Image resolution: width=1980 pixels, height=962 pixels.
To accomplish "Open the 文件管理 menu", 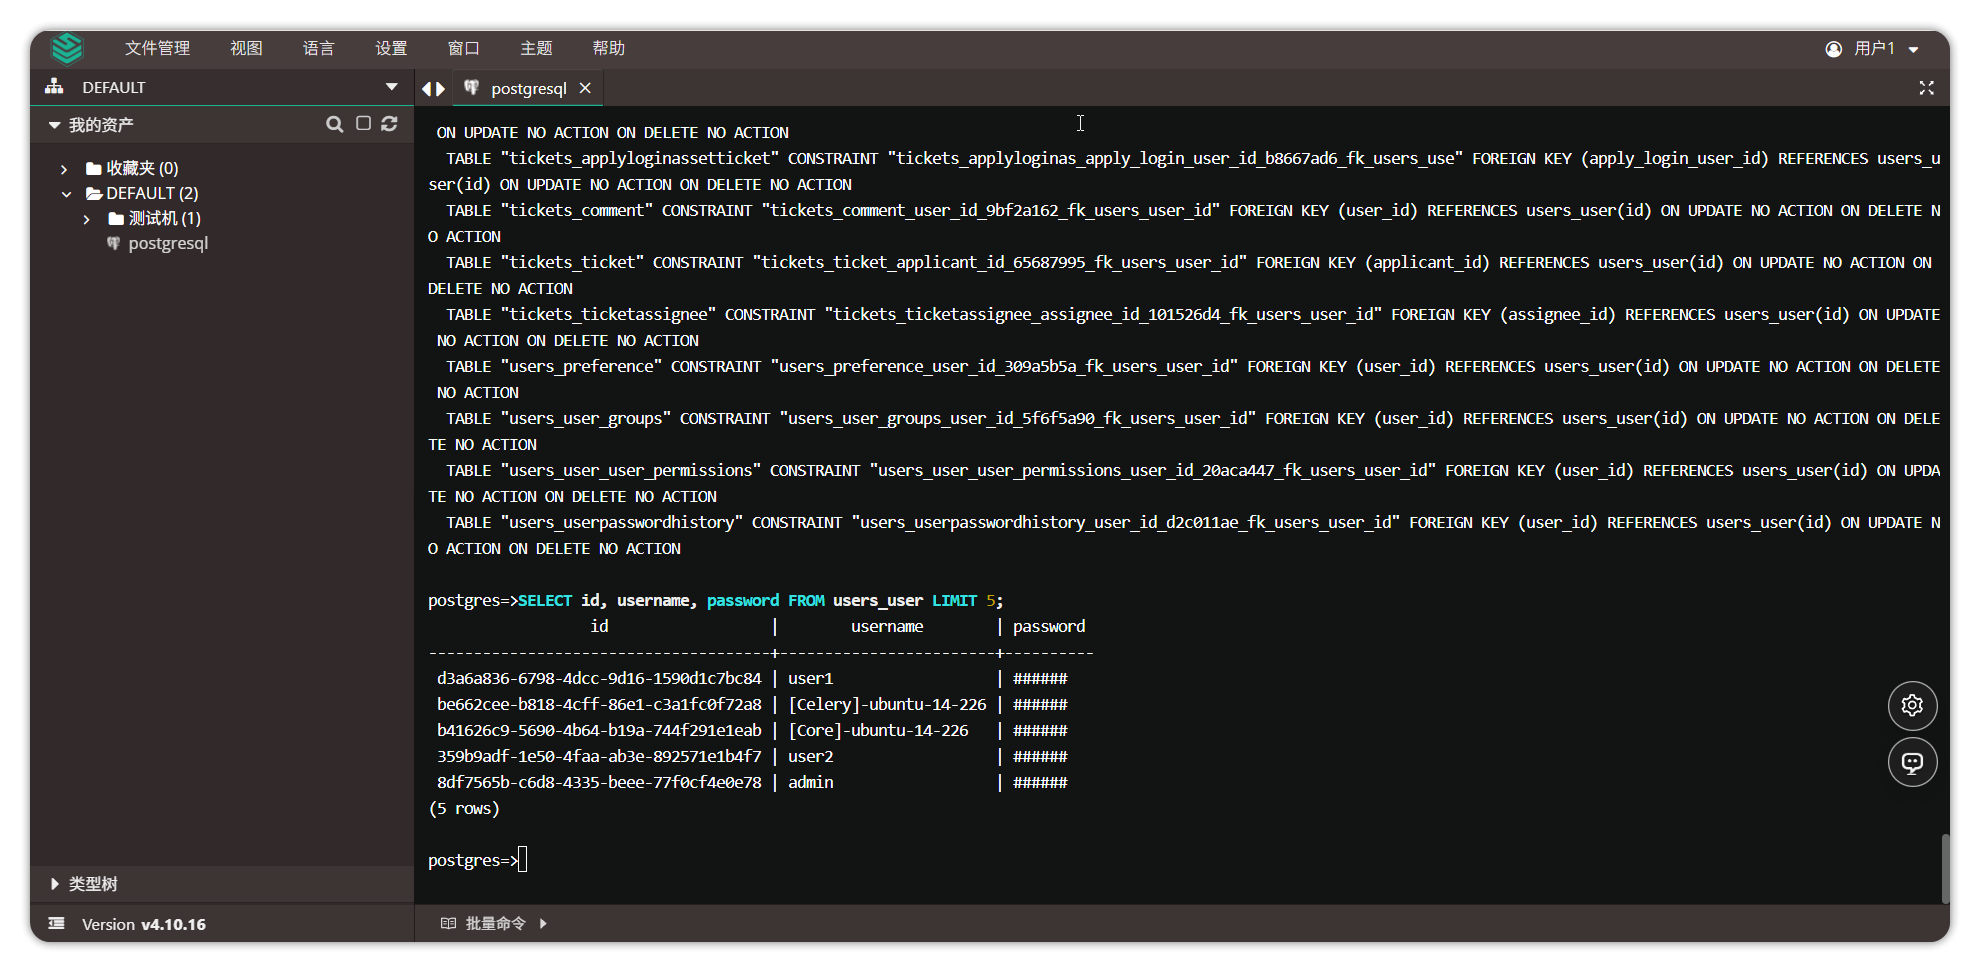I will (157, 48).
